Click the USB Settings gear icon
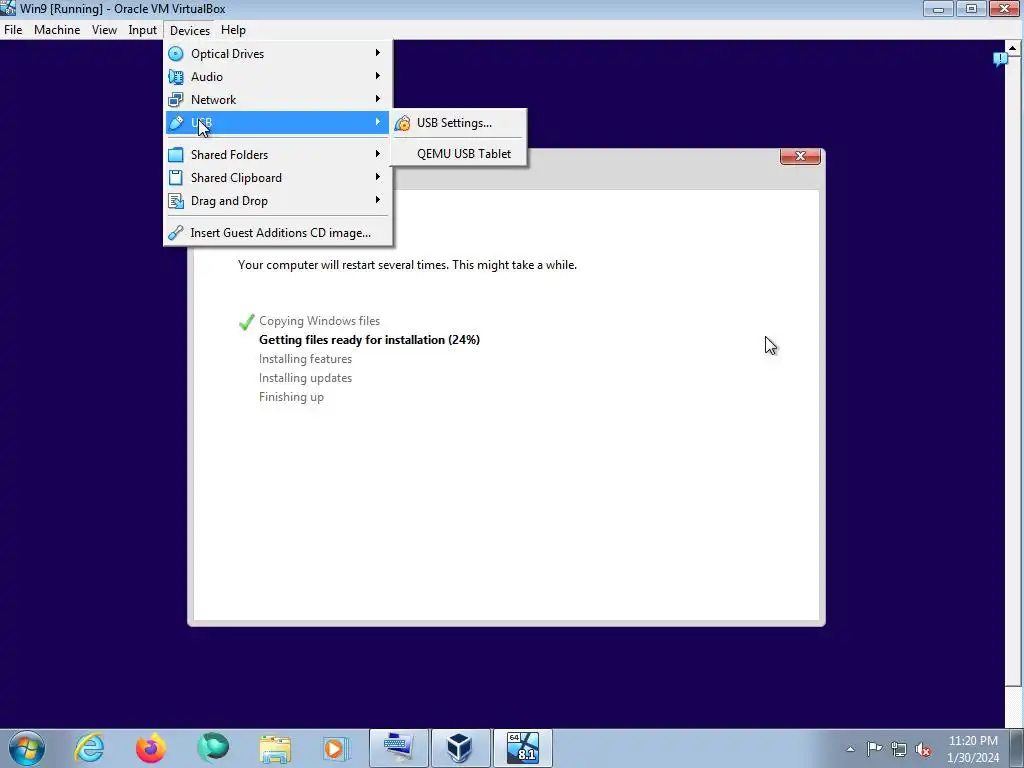The width and height of the screenshot is (1024, 768). tap(403, 123)
